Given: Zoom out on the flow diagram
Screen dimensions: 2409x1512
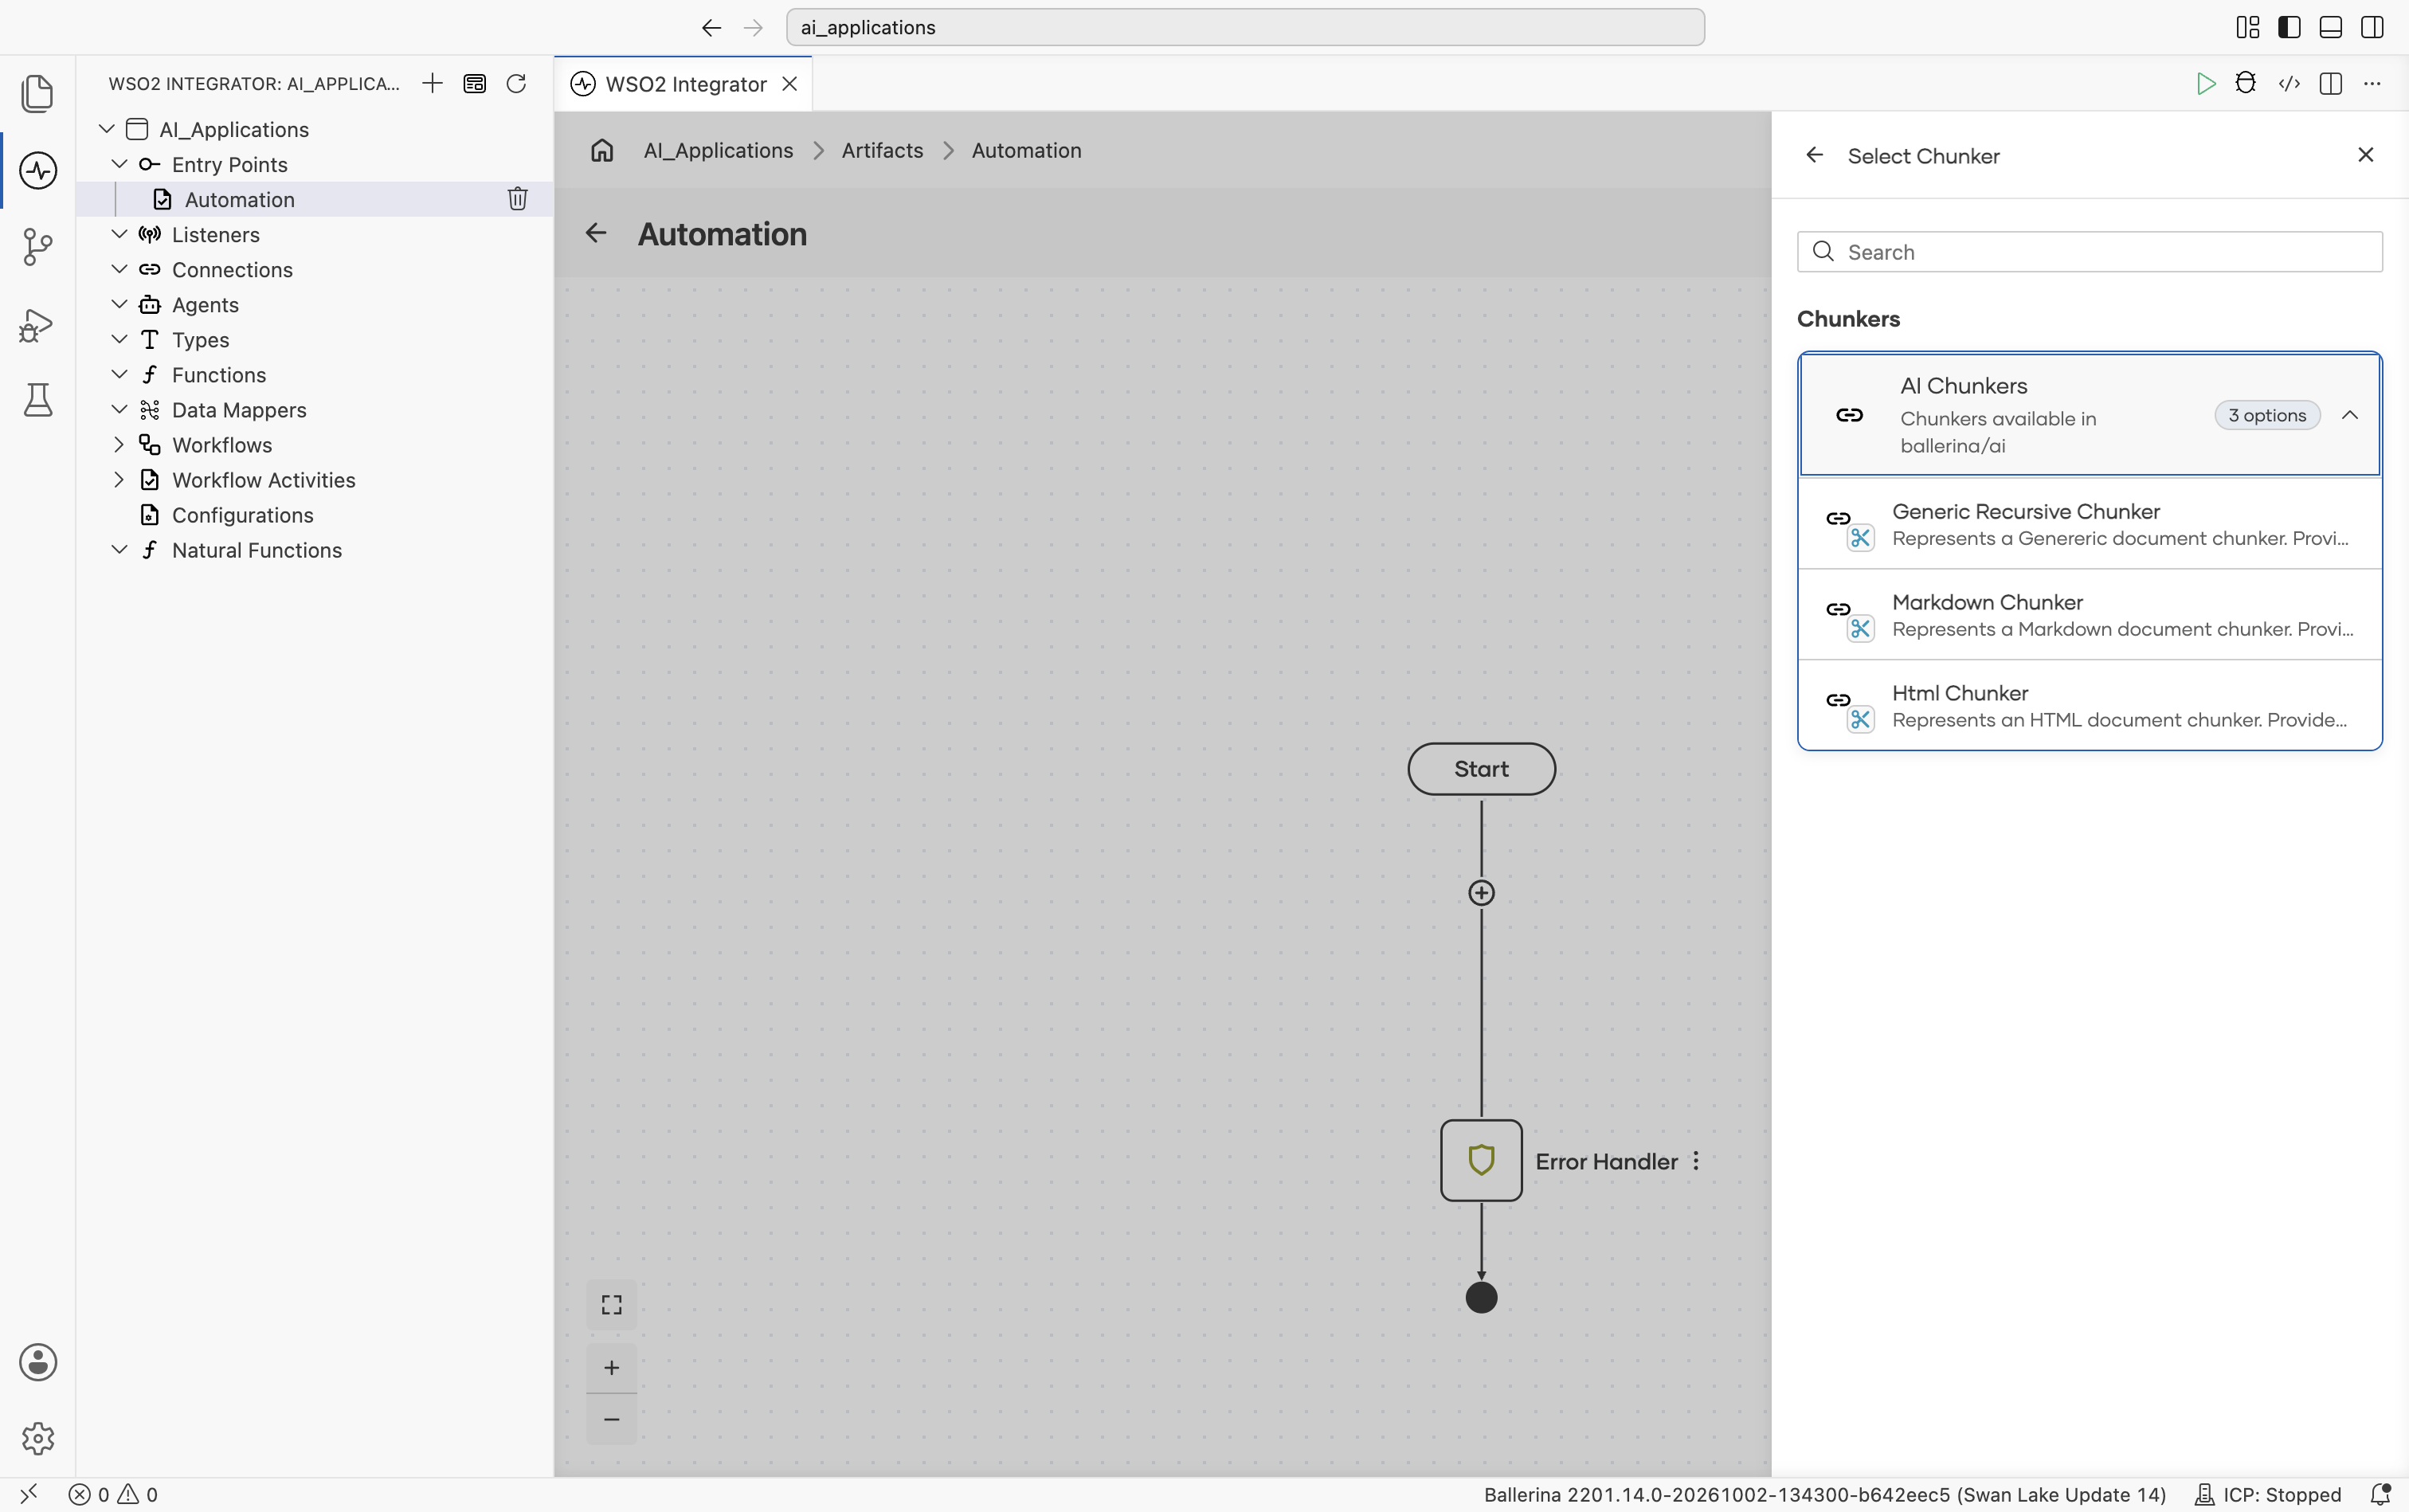Looking at the screenshot, I should coord(612,1419).
